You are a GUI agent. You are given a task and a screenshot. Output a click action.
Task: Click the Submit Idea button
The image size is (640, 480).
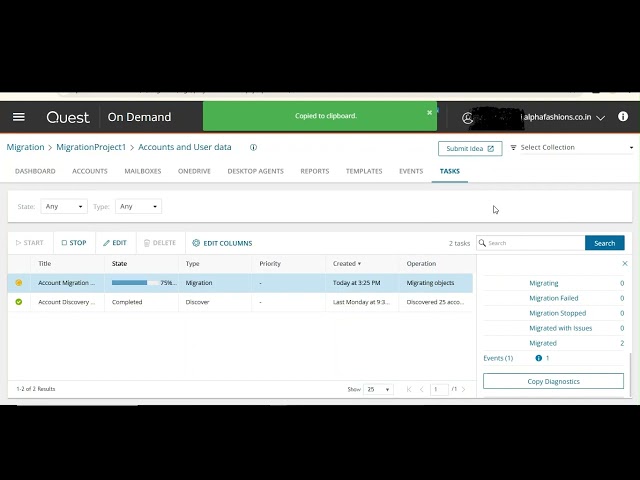pyautogui.click(x=470, y=149)
